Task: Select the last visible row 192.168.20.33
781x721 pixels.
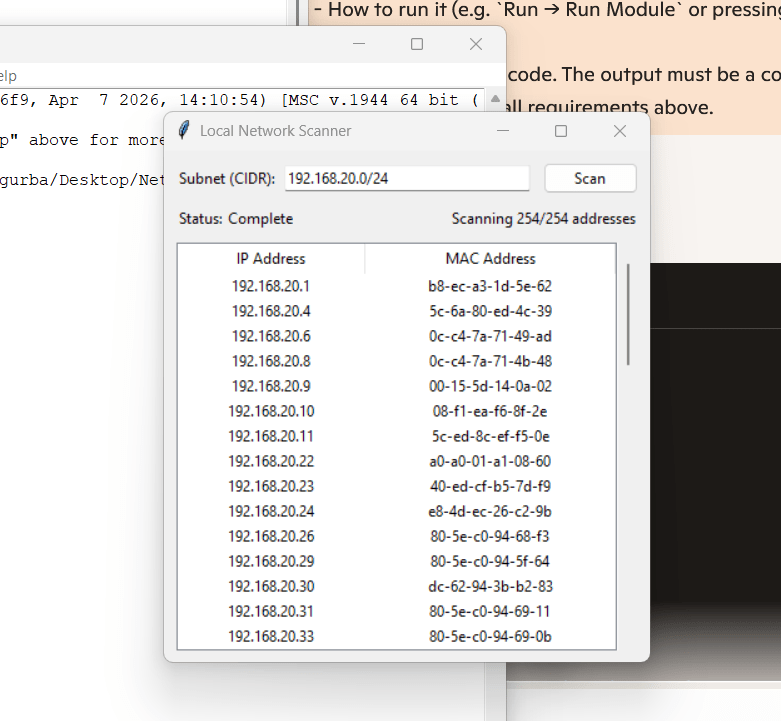Action: [x=271, y=636]
